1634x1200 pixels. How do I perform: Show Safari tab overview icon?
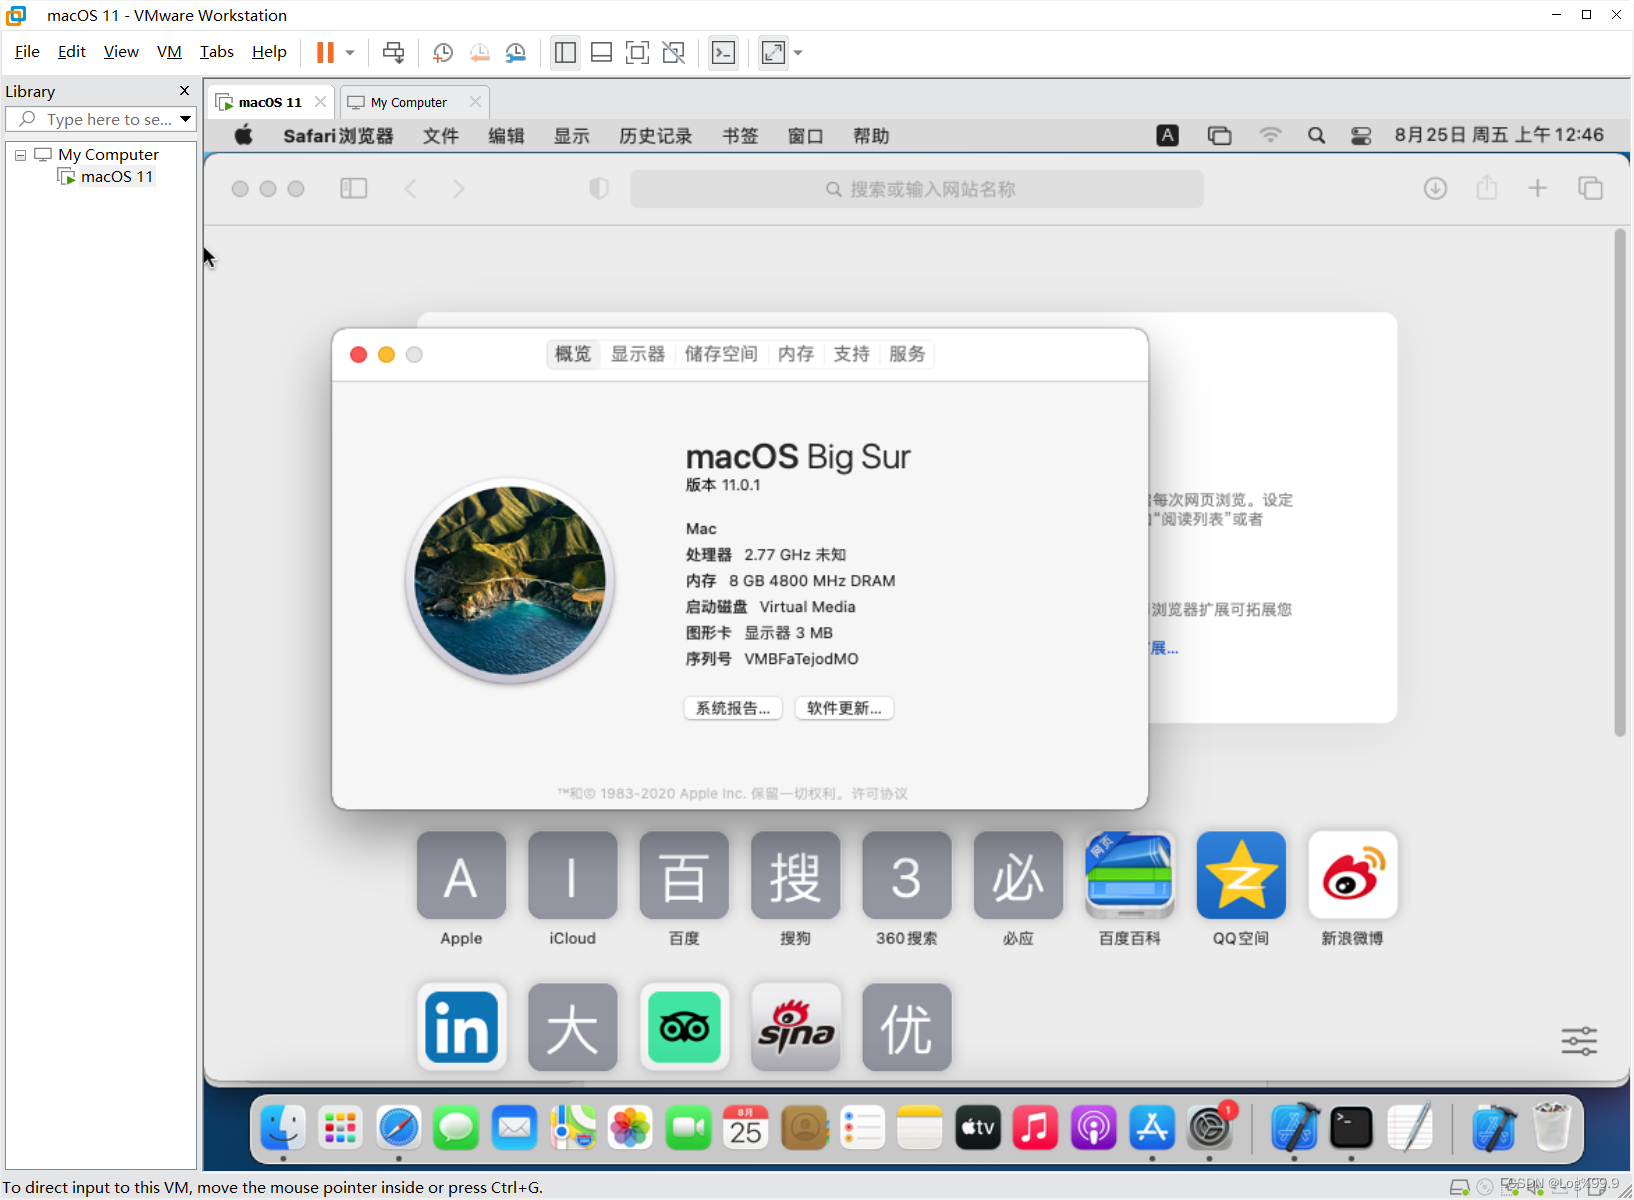coord(1590,188)
